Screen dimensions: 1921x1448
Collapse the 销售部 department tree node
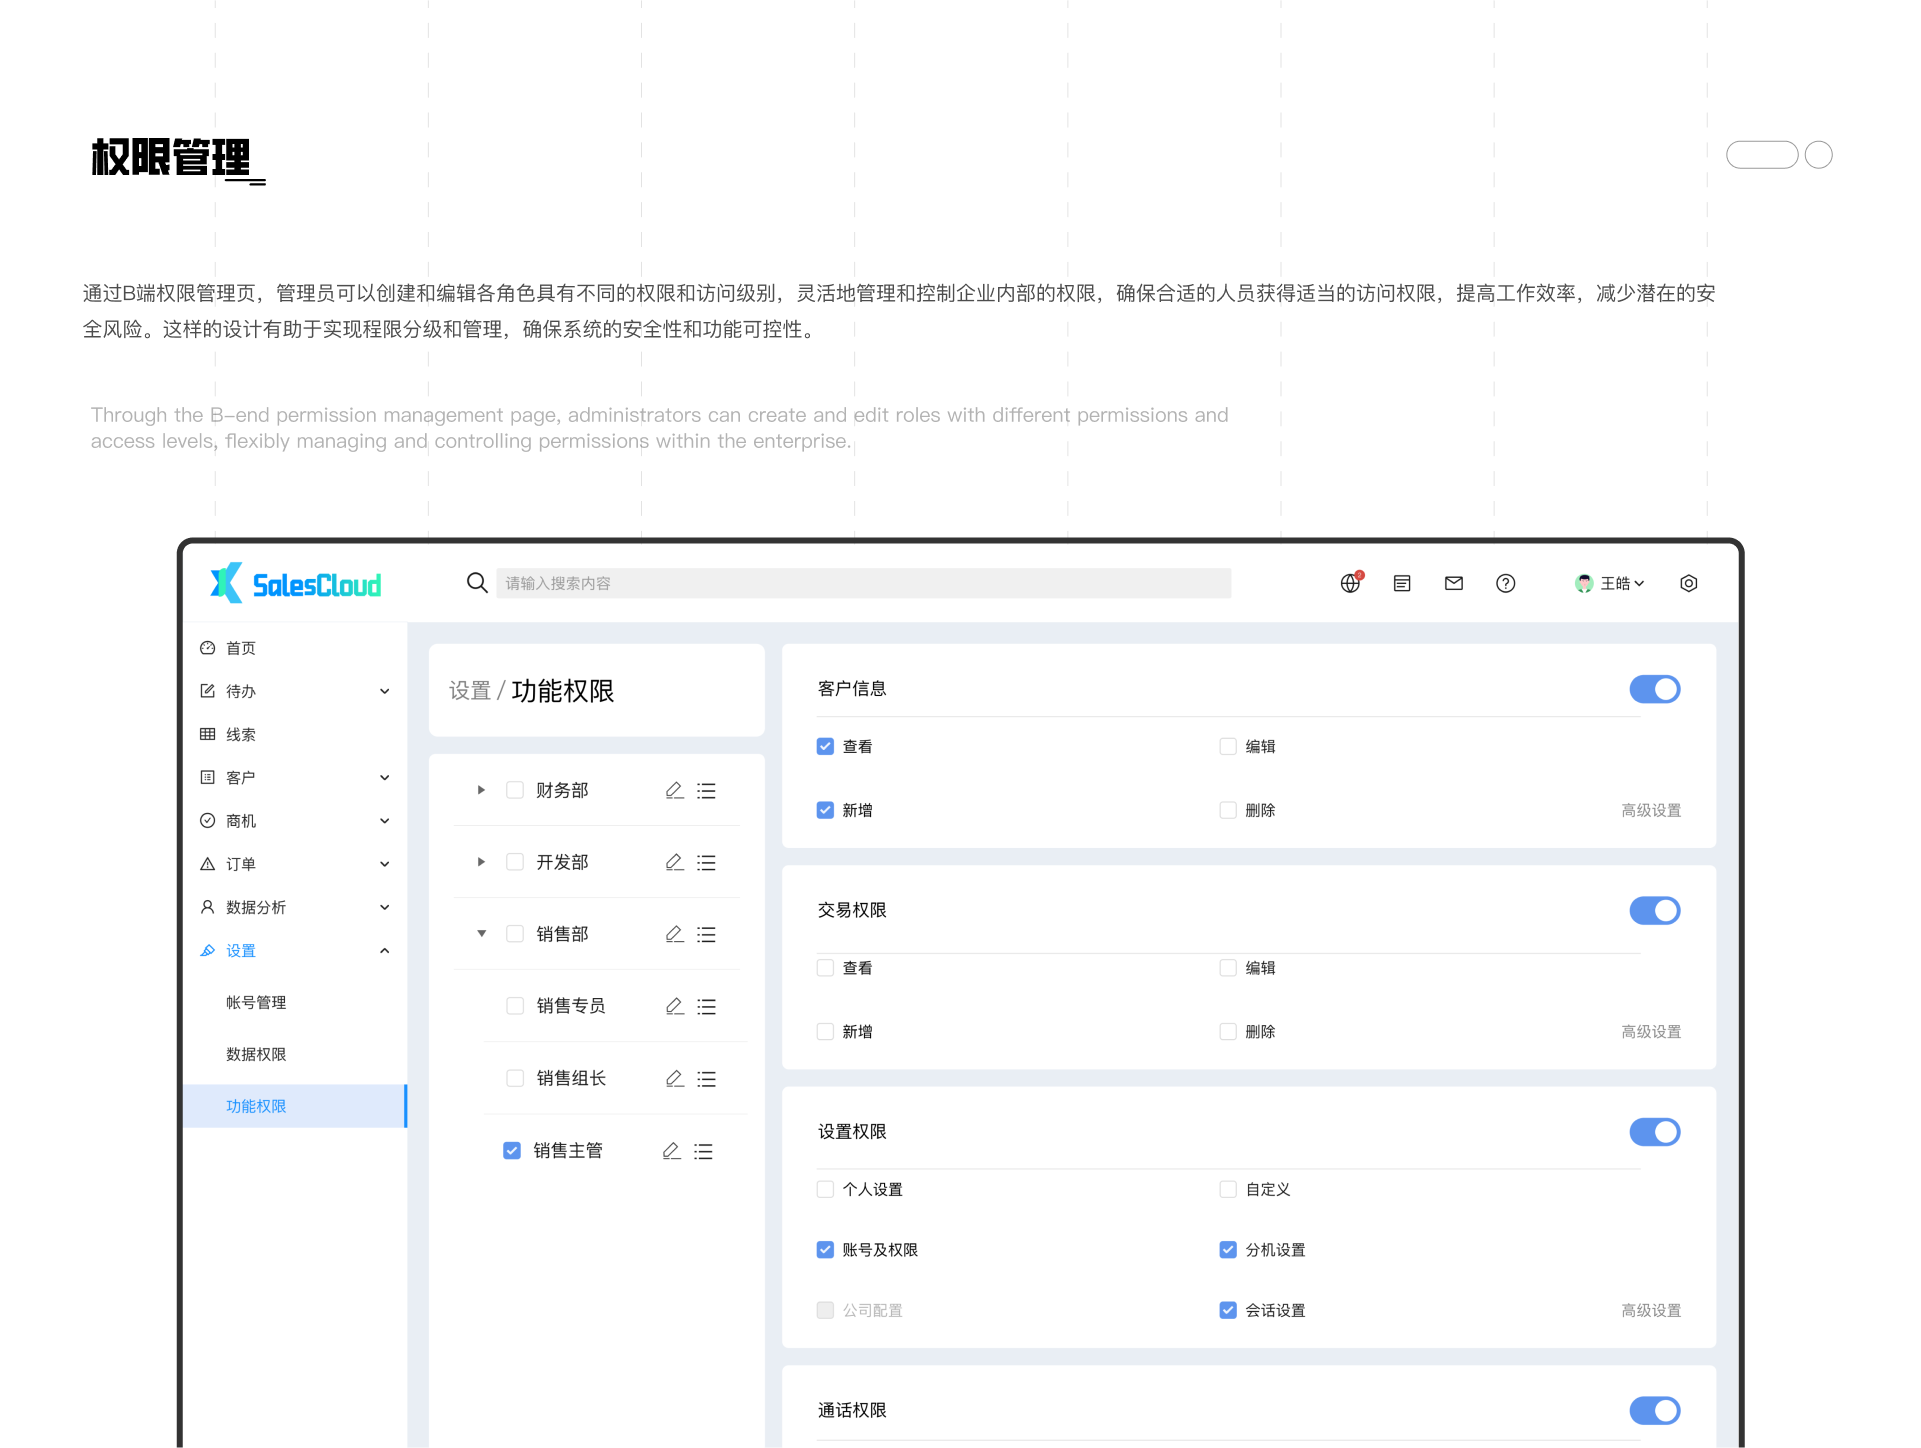(481, 933)
